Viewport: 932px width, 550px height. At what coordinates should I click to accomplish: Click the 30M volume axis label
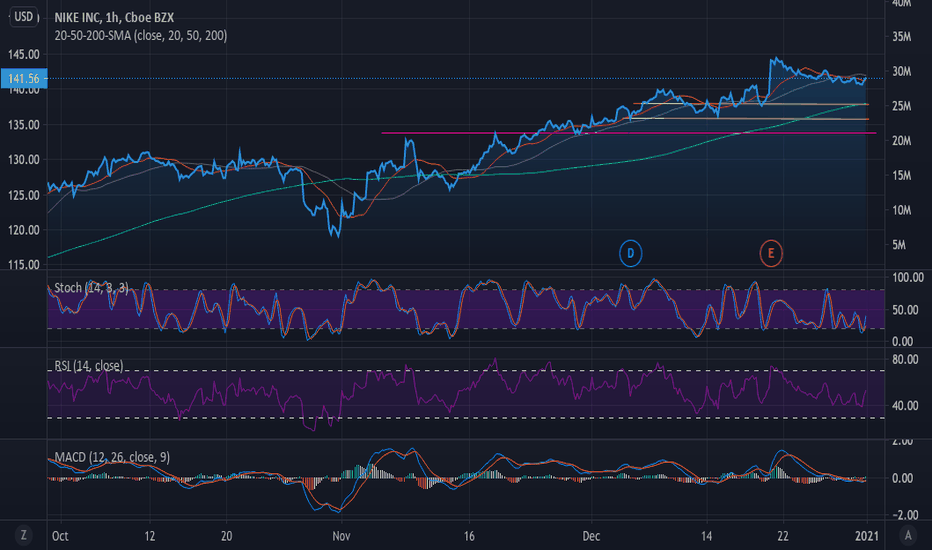[x=901, y=71]
